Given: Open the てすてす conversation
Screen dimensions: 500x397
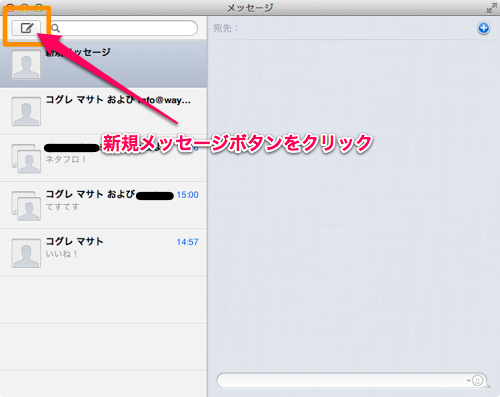Looking at the screenshot, I should (x=103, y=205).
